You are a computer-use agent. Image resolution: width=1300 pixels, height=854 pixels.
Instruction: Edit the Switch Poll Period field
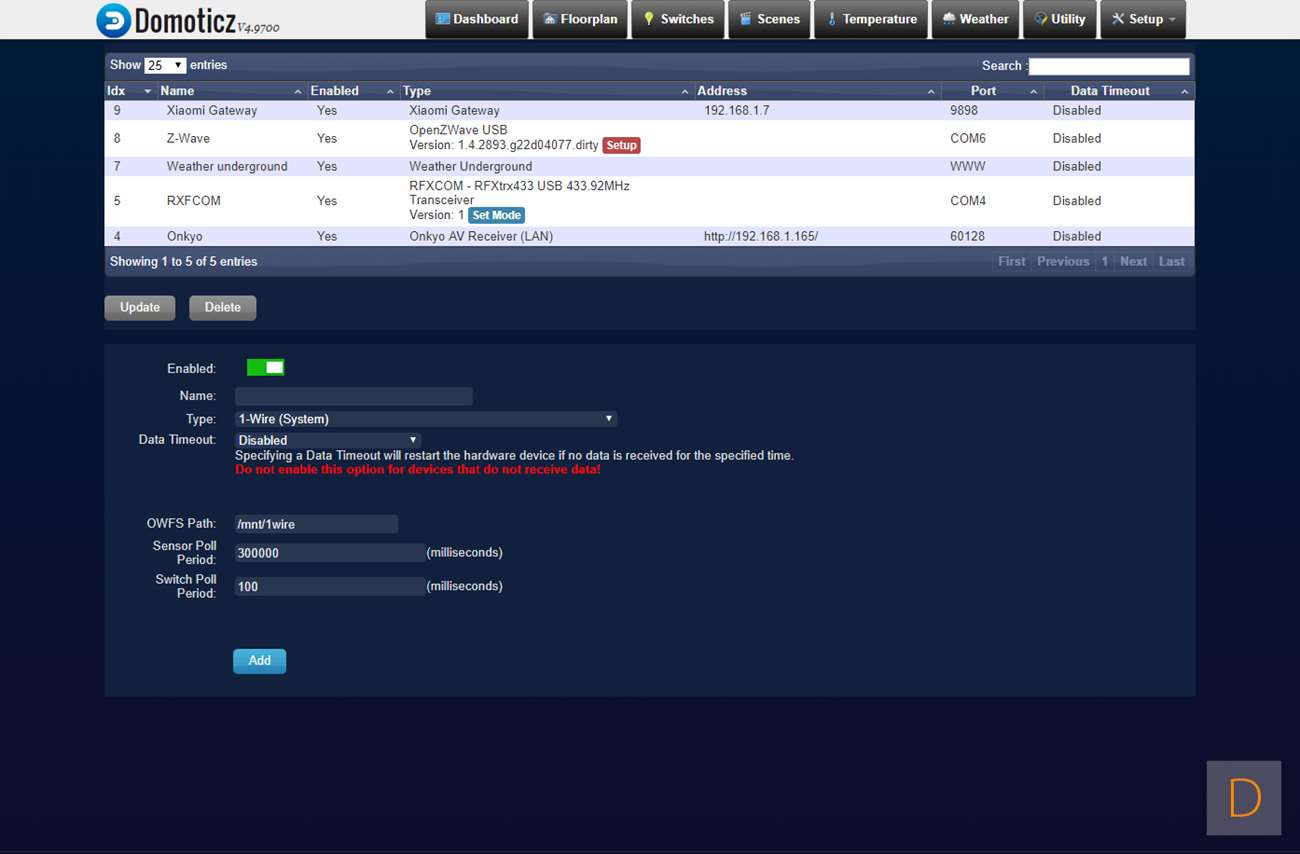tap(330, 587)
